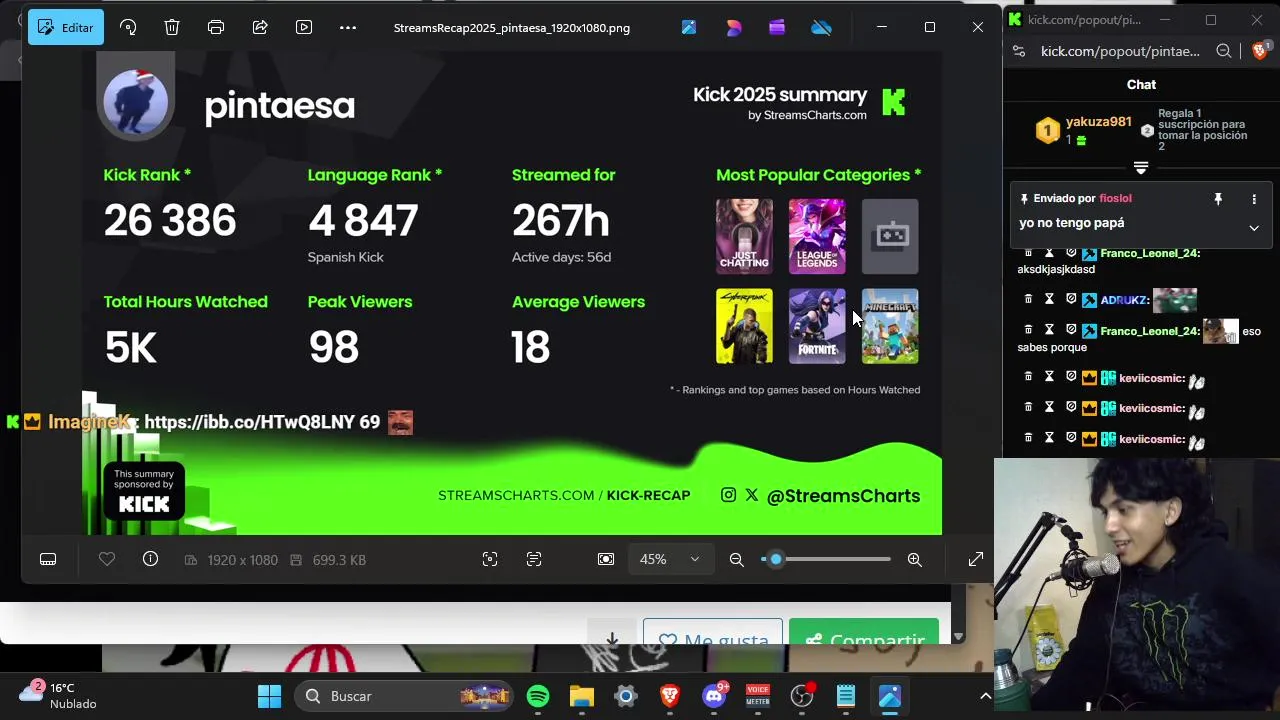Viewport: 1280px width, 720px height.
Task: Open Brave browser from the taskbar
Action: (670, 696)
